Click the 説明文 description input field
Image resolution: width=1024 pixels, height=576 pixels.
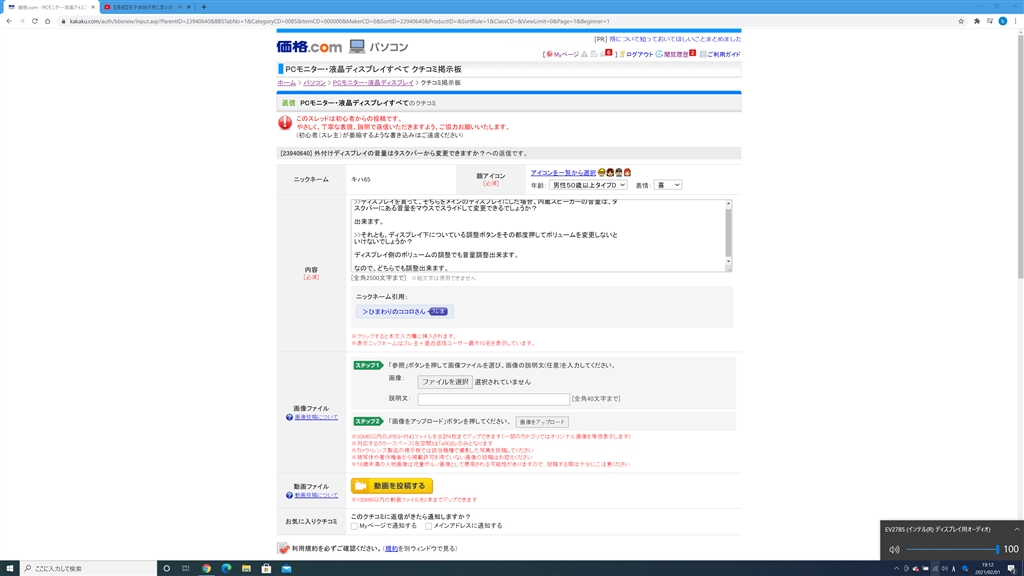coord(494,398)
